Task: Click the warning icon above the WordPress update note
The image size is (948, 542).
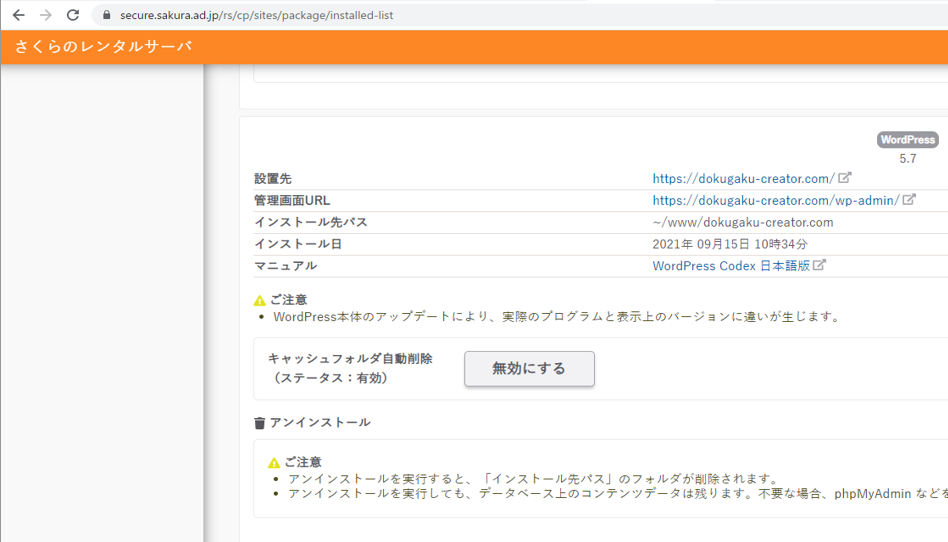Action: (x=260, y=301)
